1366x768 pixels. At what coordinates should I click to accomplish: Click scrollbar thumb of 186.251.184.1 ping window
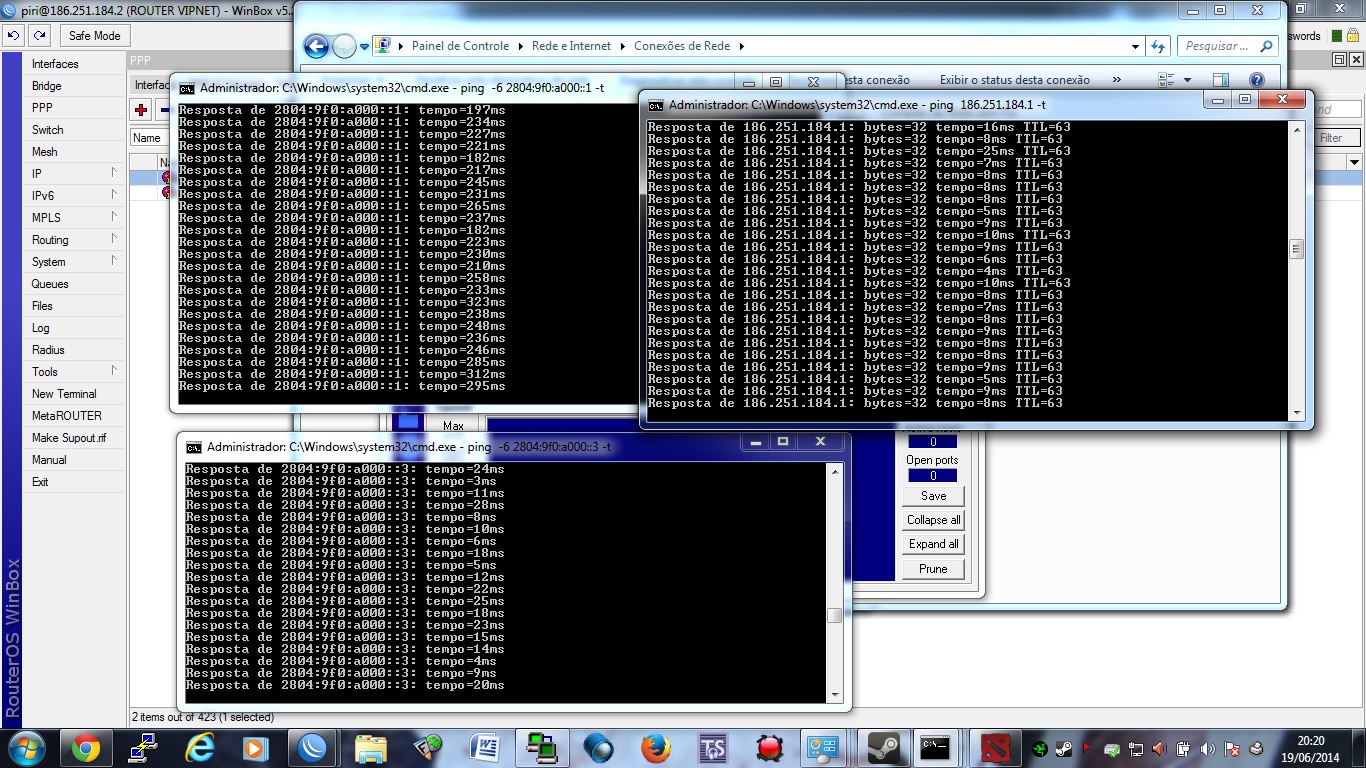[1297, 249]
